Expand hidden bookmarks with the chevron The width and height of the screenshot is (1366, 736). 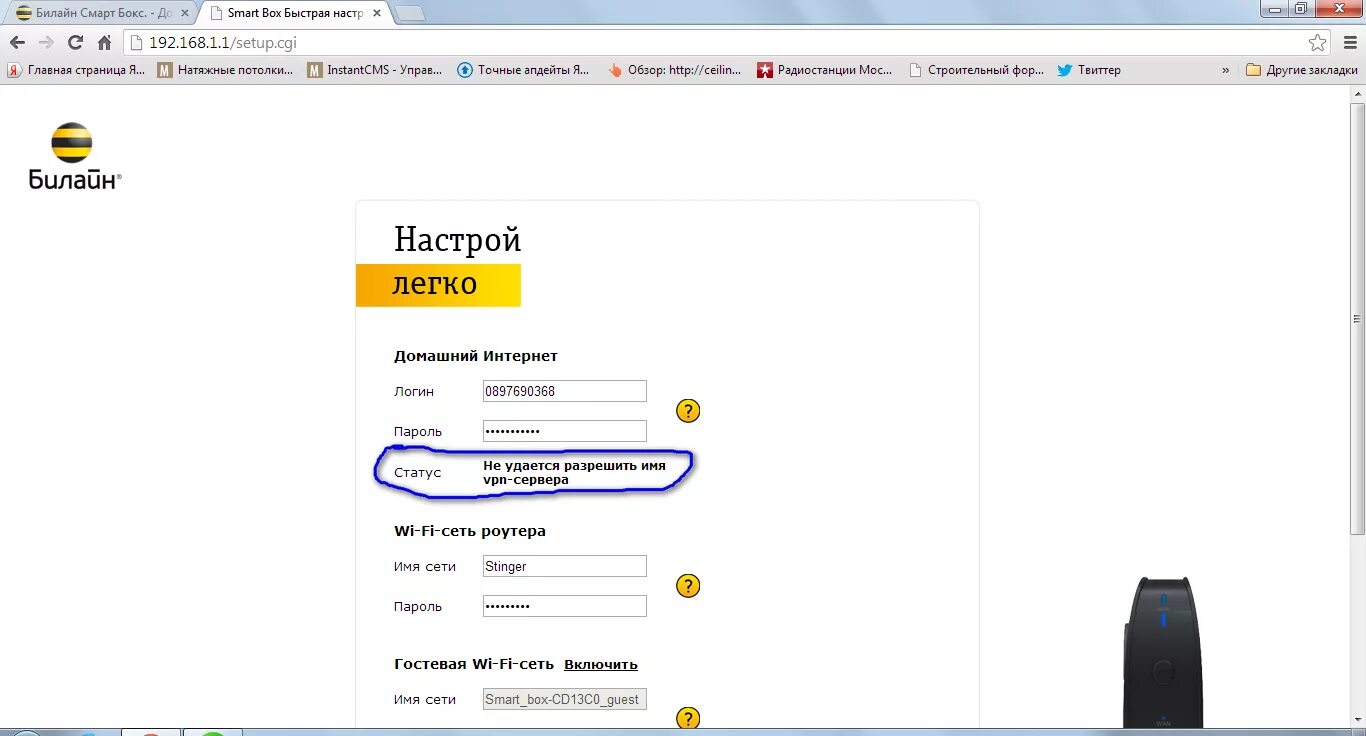click(x=1226, y=70)
